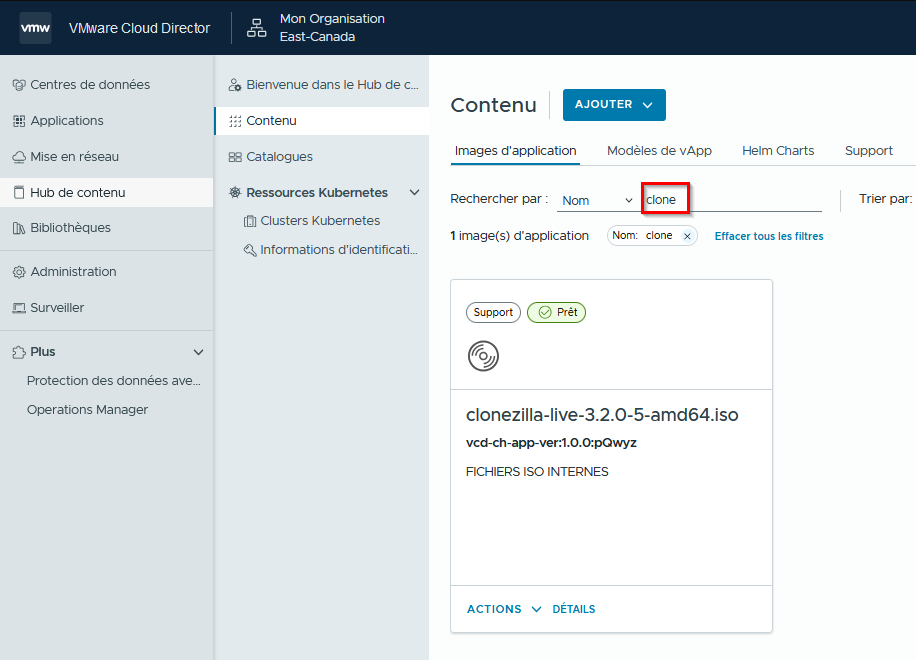Click the Administration gear icon

coord(19,272)
